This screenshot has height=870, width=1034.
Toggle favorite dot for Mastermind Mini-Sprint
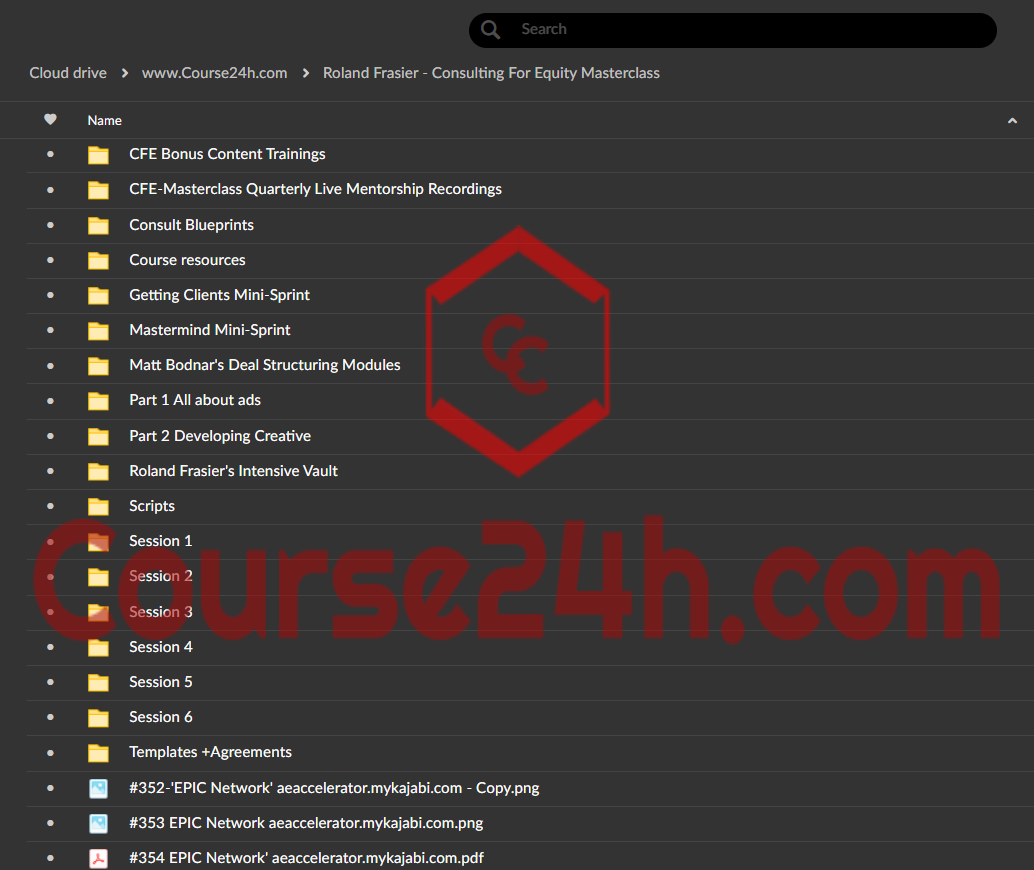pyautogui.click(x=50, y=330)
